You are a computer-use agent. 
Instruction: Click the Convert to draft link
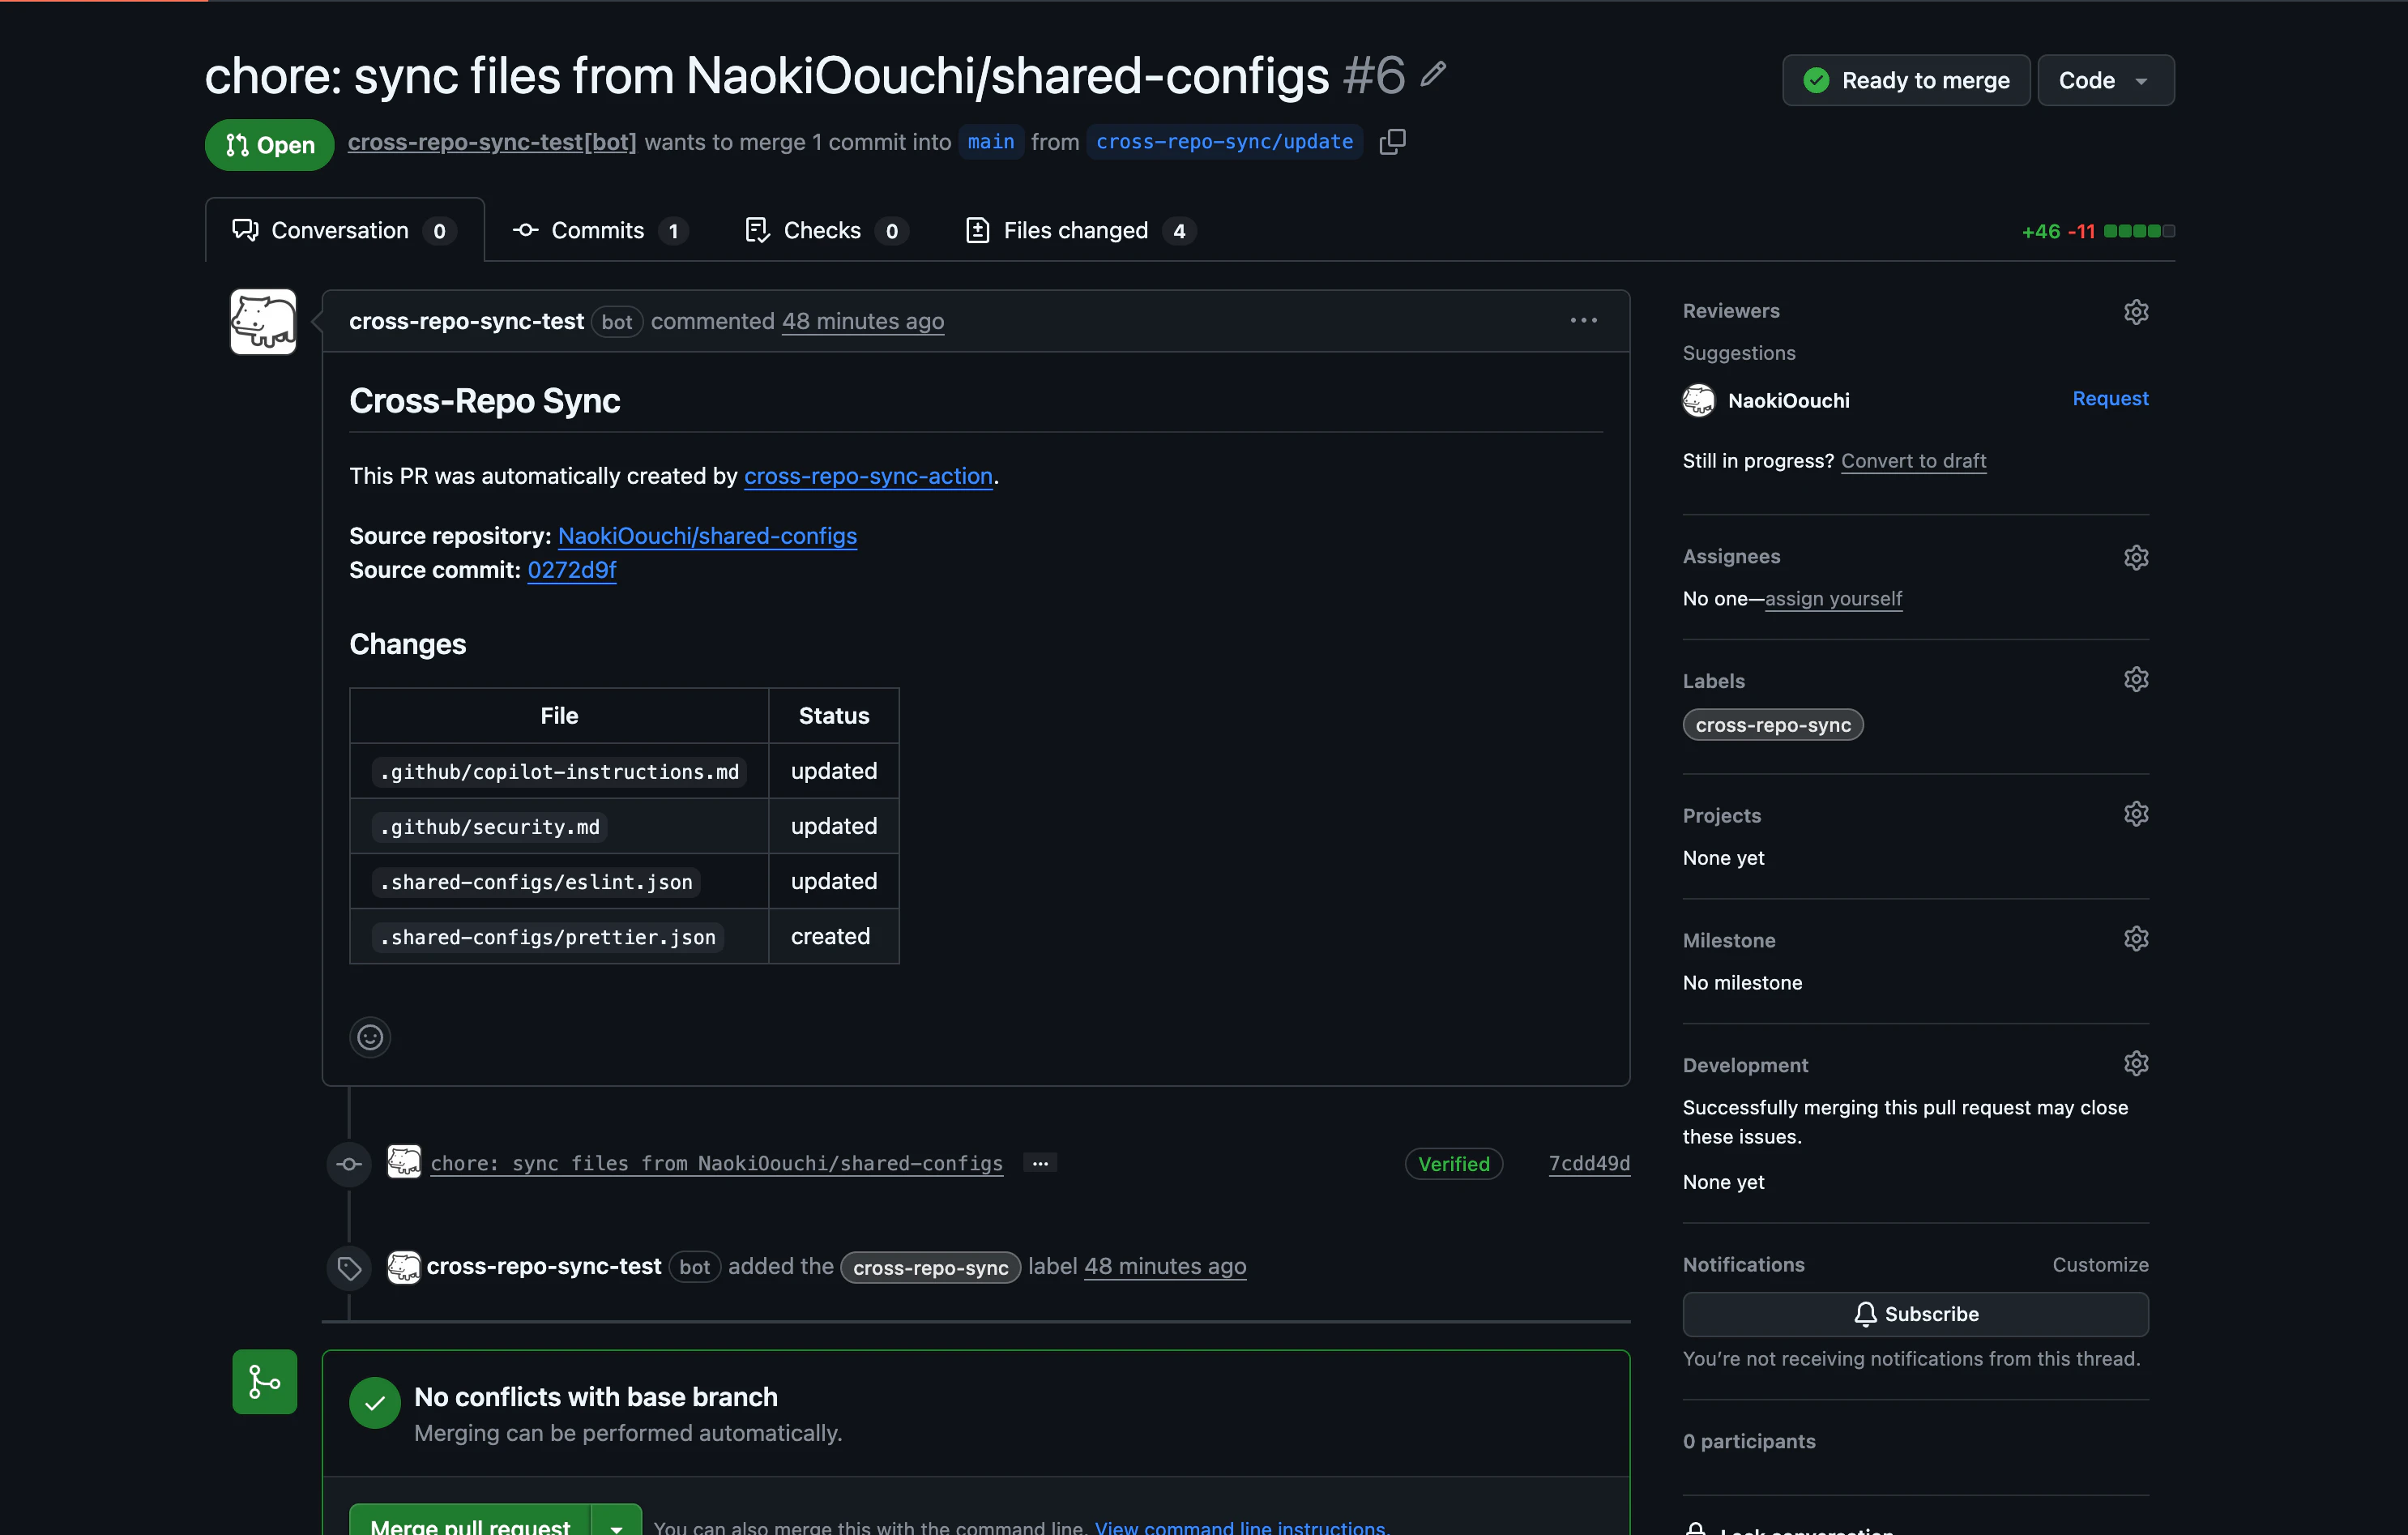coord(1913,461)
